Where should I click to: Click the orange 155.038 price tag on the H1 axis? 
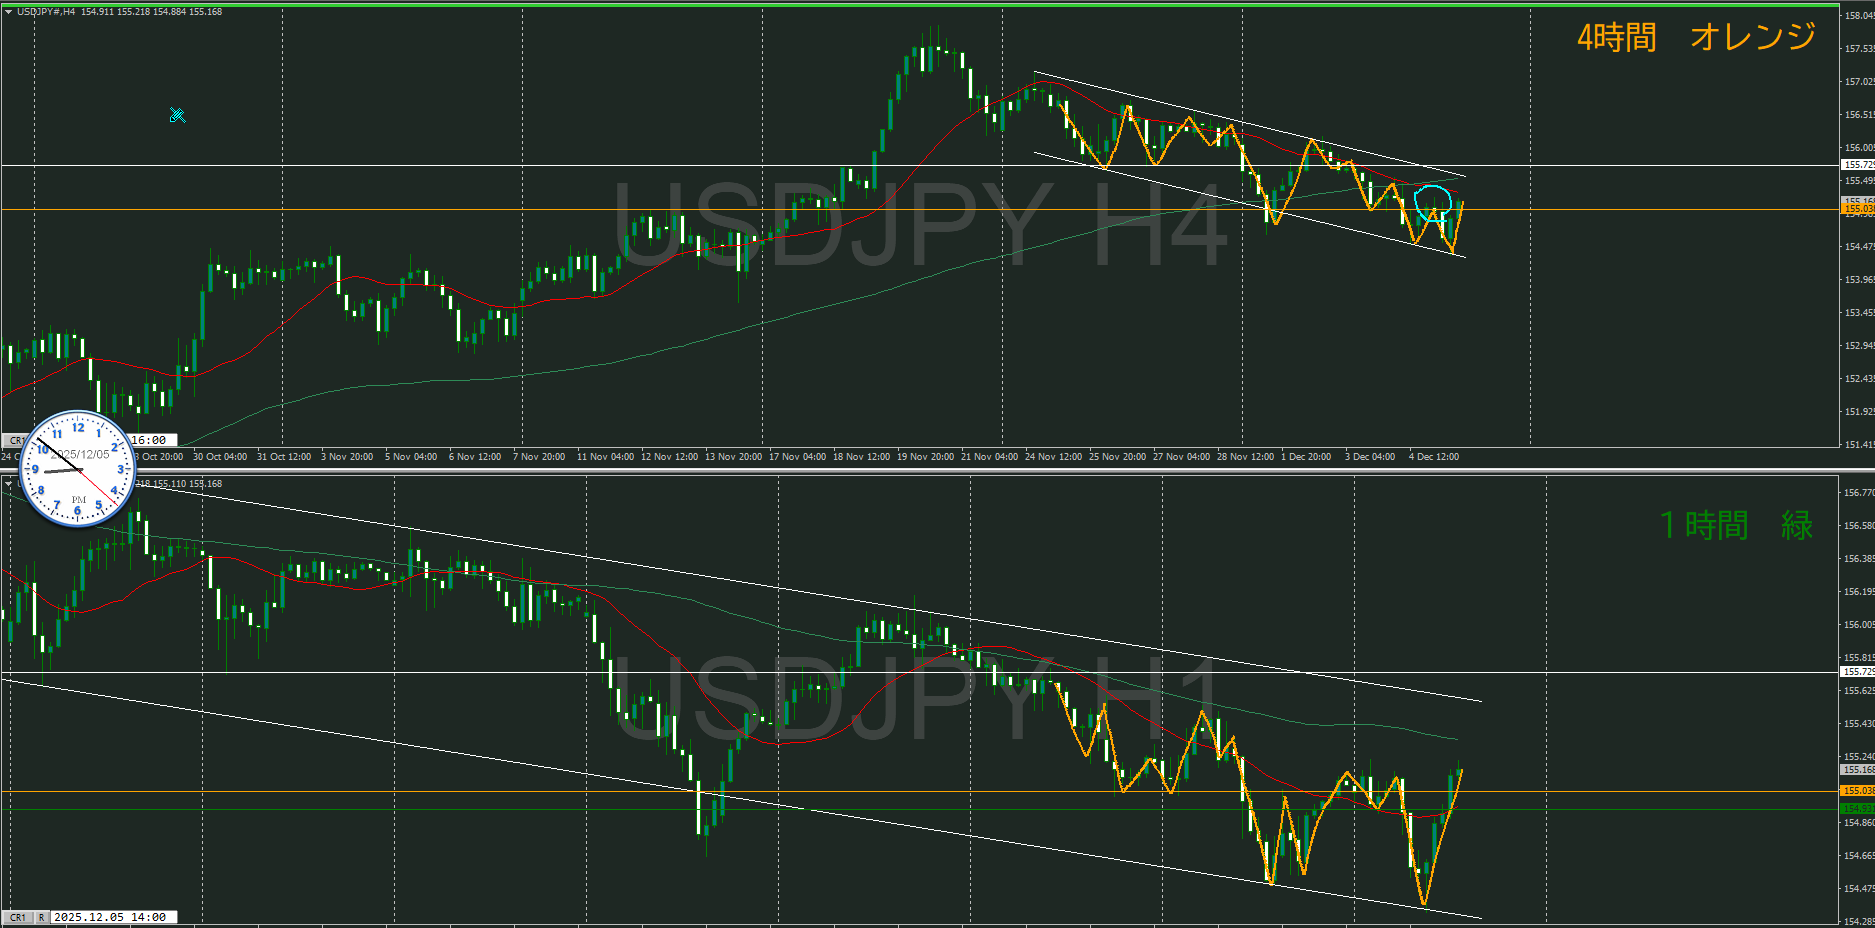tap(1857, 791)
